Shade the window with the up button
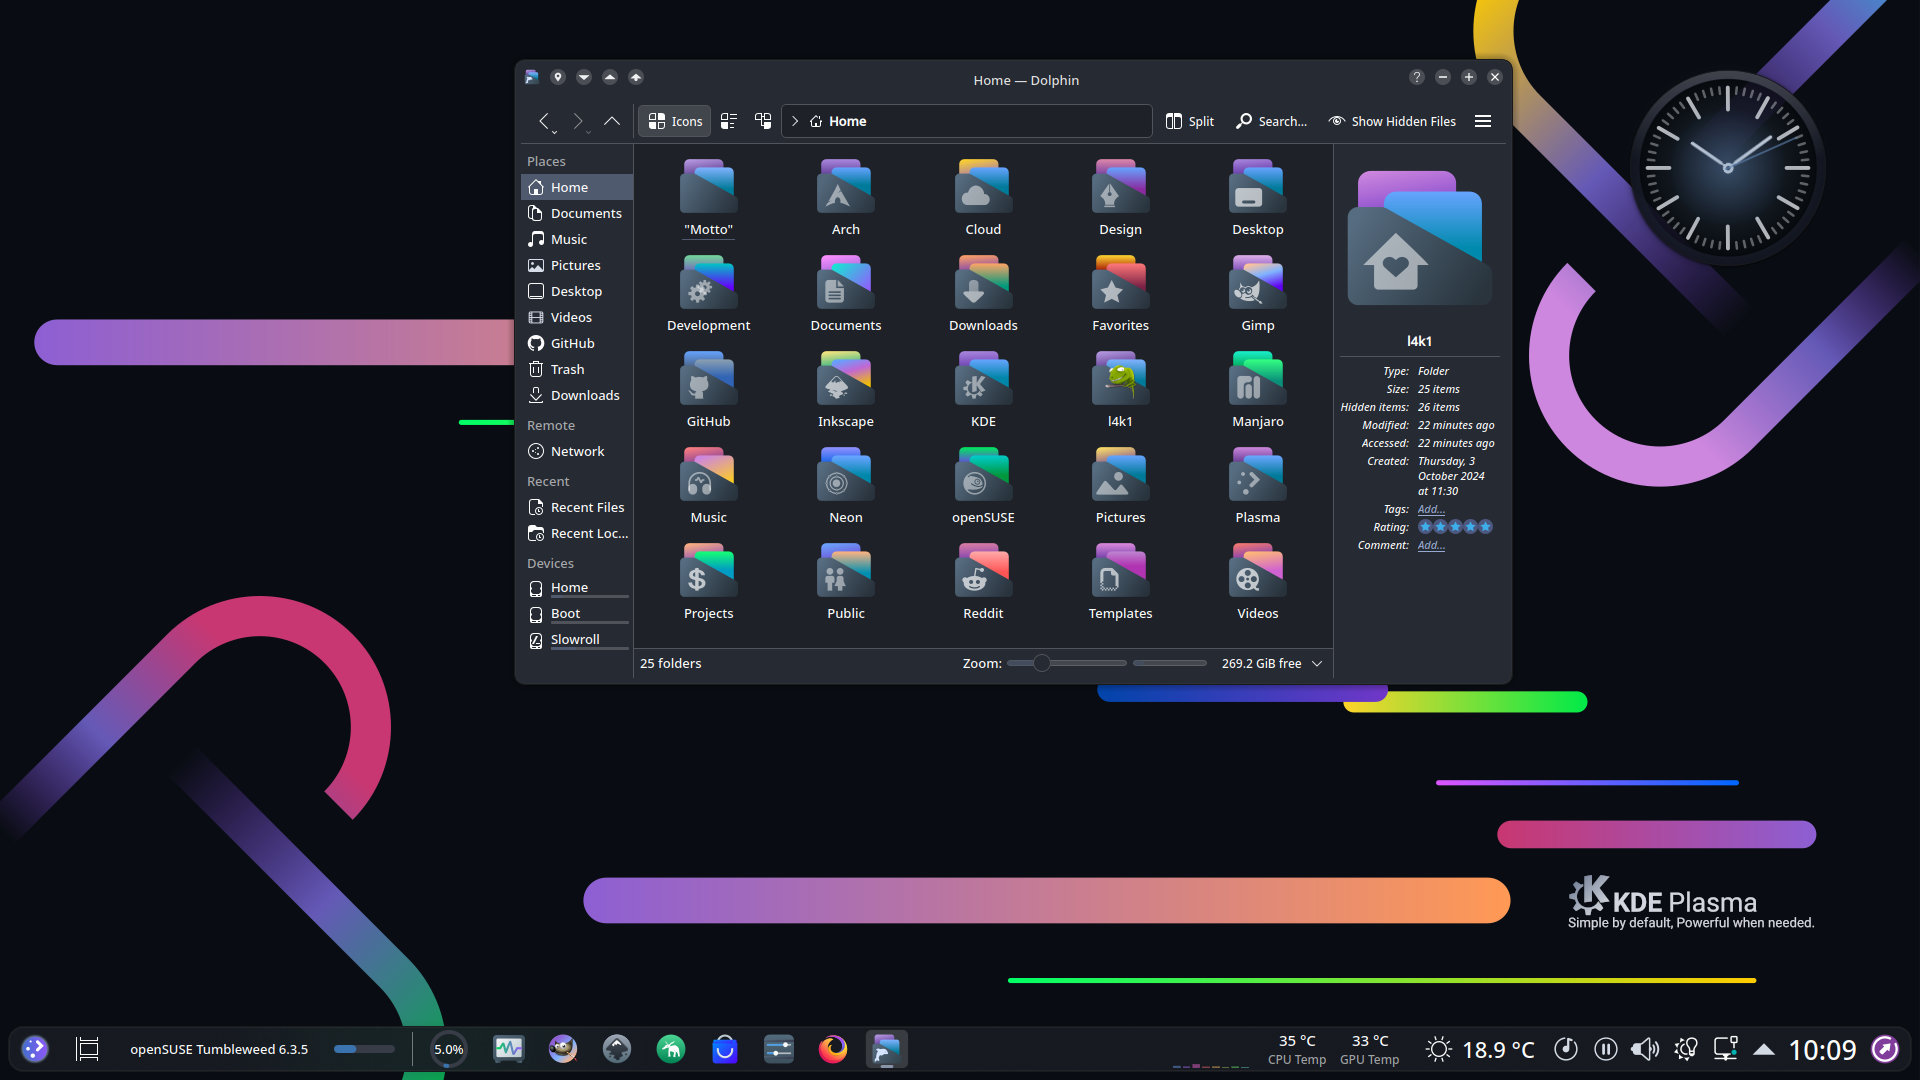Viewport: 1920px width, 1080px height. (x=636, y=77)
